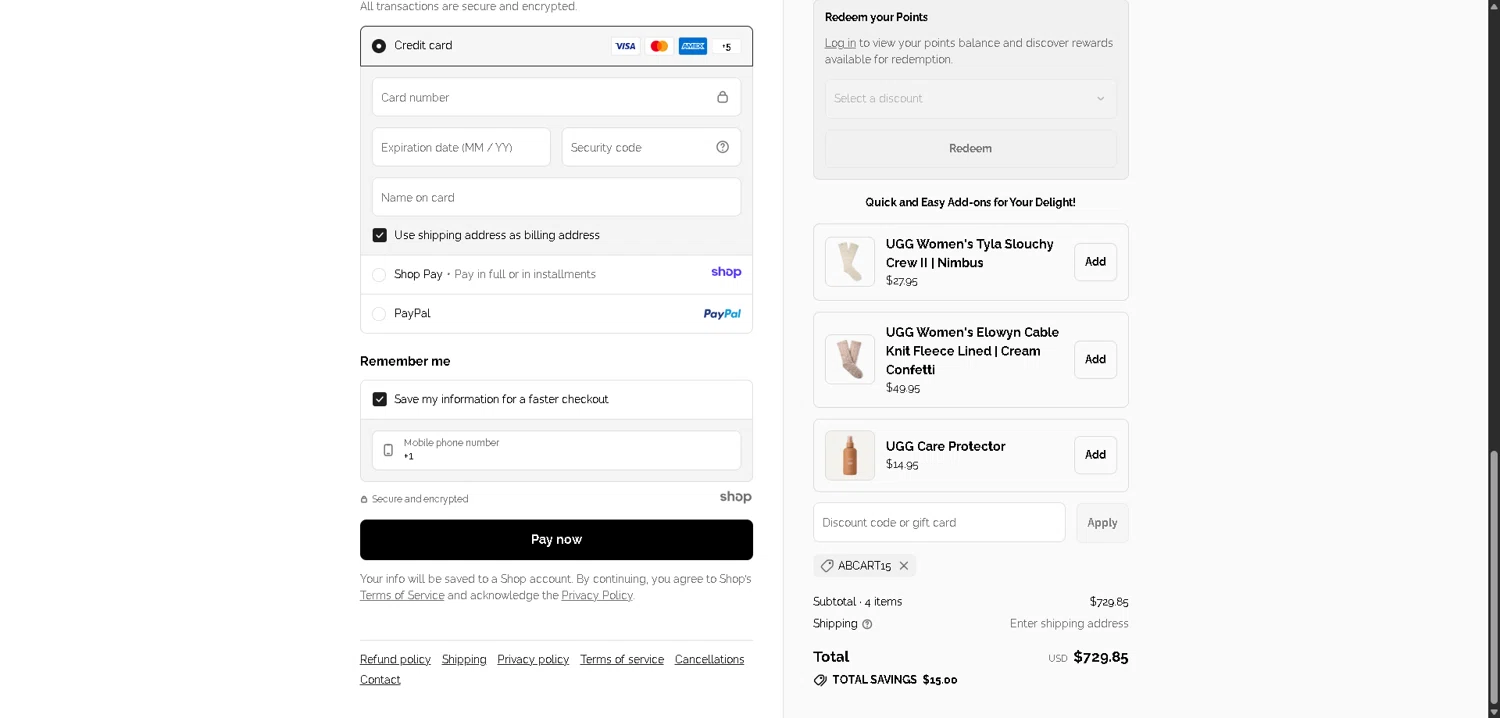
Task: Open the Terms of service footer link
Action: pos(622,660)
